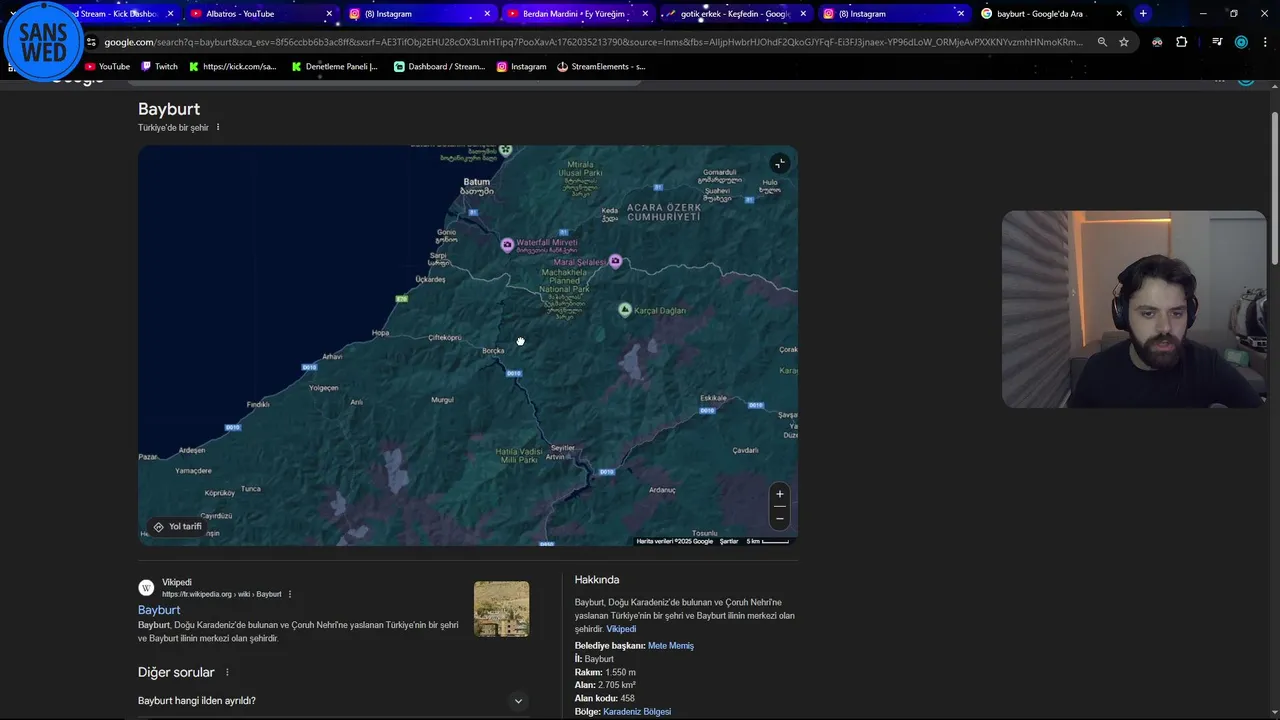Zoom in on the map with plus button
This screenshot has height=720, width=1280.
point(780,494)
